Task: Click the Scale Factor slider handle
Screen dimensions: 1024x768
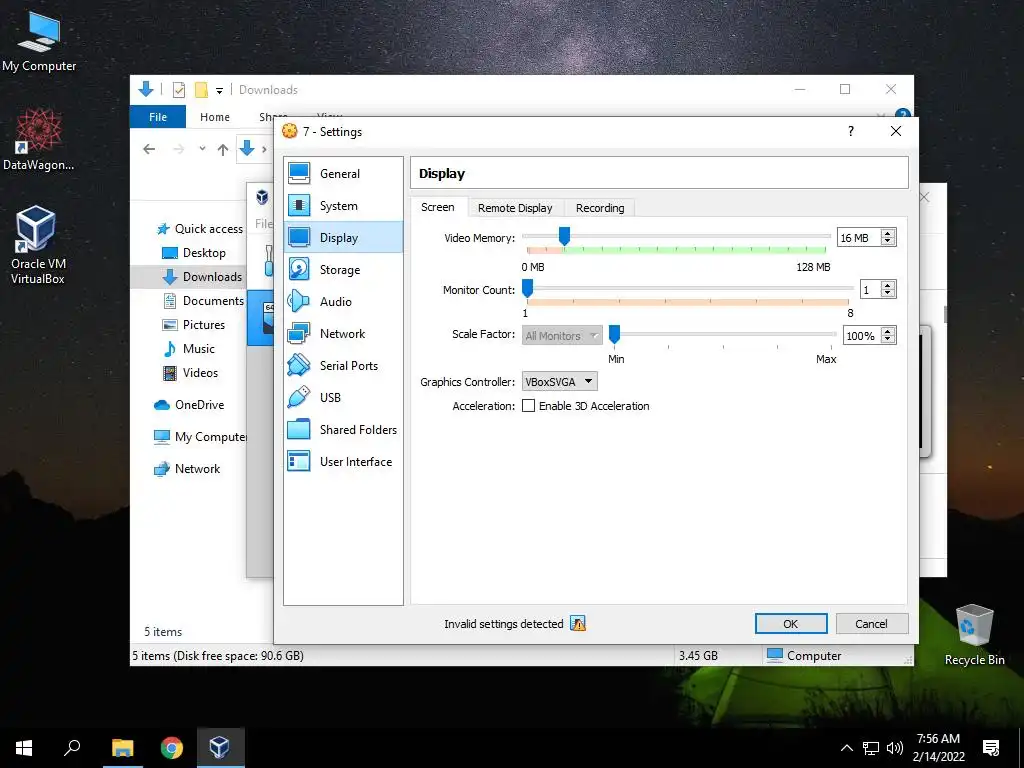Action: pyautogui.click(x=614, y=334)
